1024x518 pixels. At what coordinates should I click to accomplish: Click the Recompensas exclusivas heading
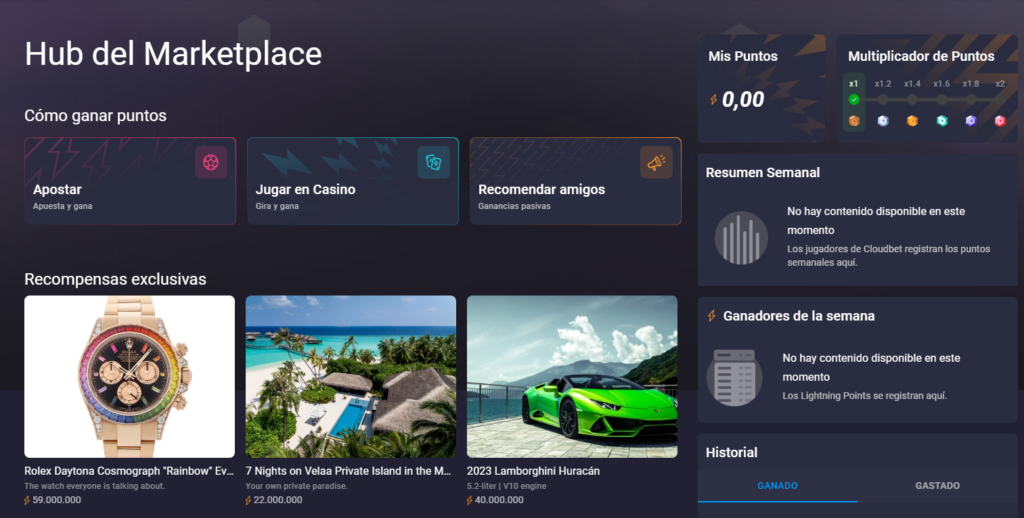(x=116, y=280)
